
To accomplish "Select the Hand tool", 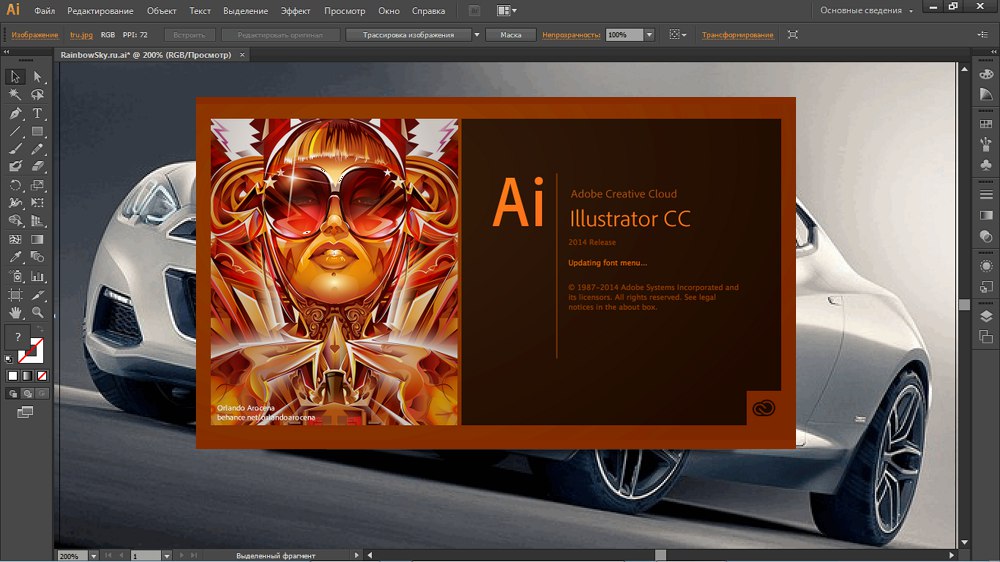I will tap(15, 313).
